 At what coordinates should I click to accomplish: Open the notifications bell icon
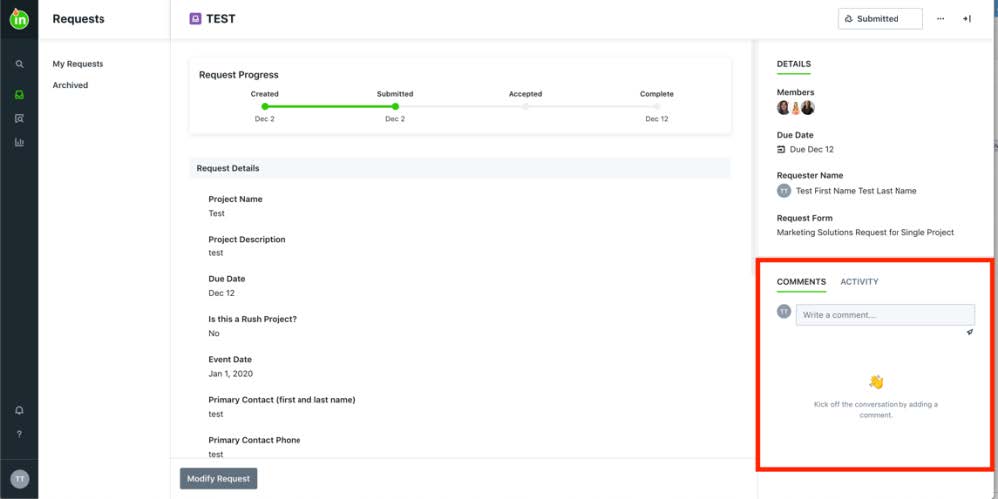point(19,411)
